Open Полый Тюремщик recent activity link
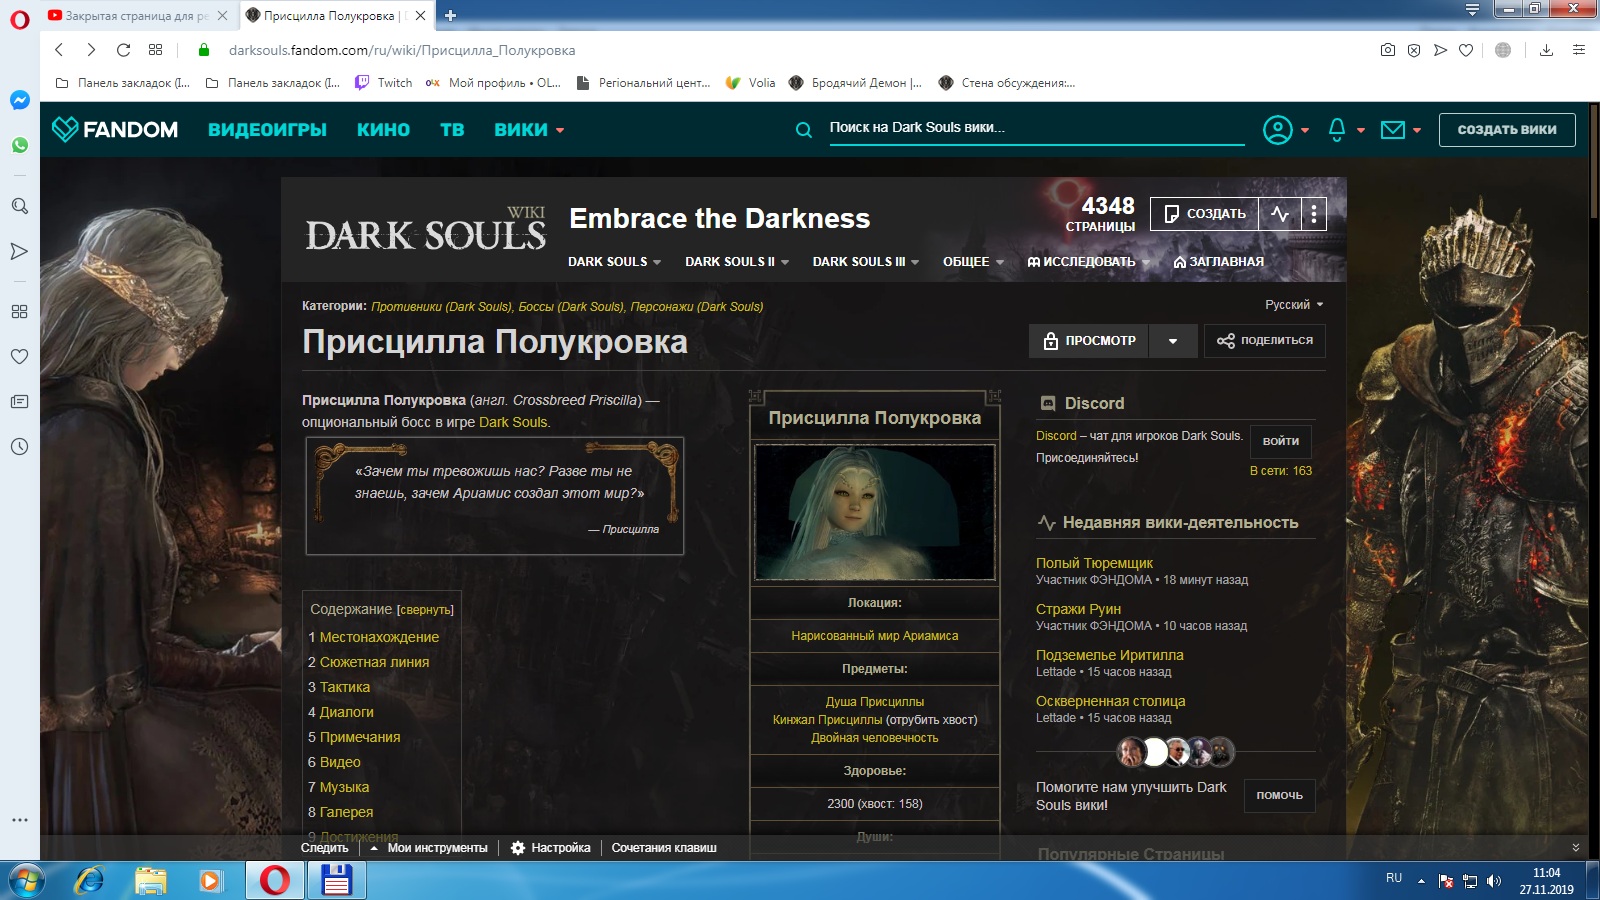Viewport: 1600px width, 900px height. point(1094,563)
